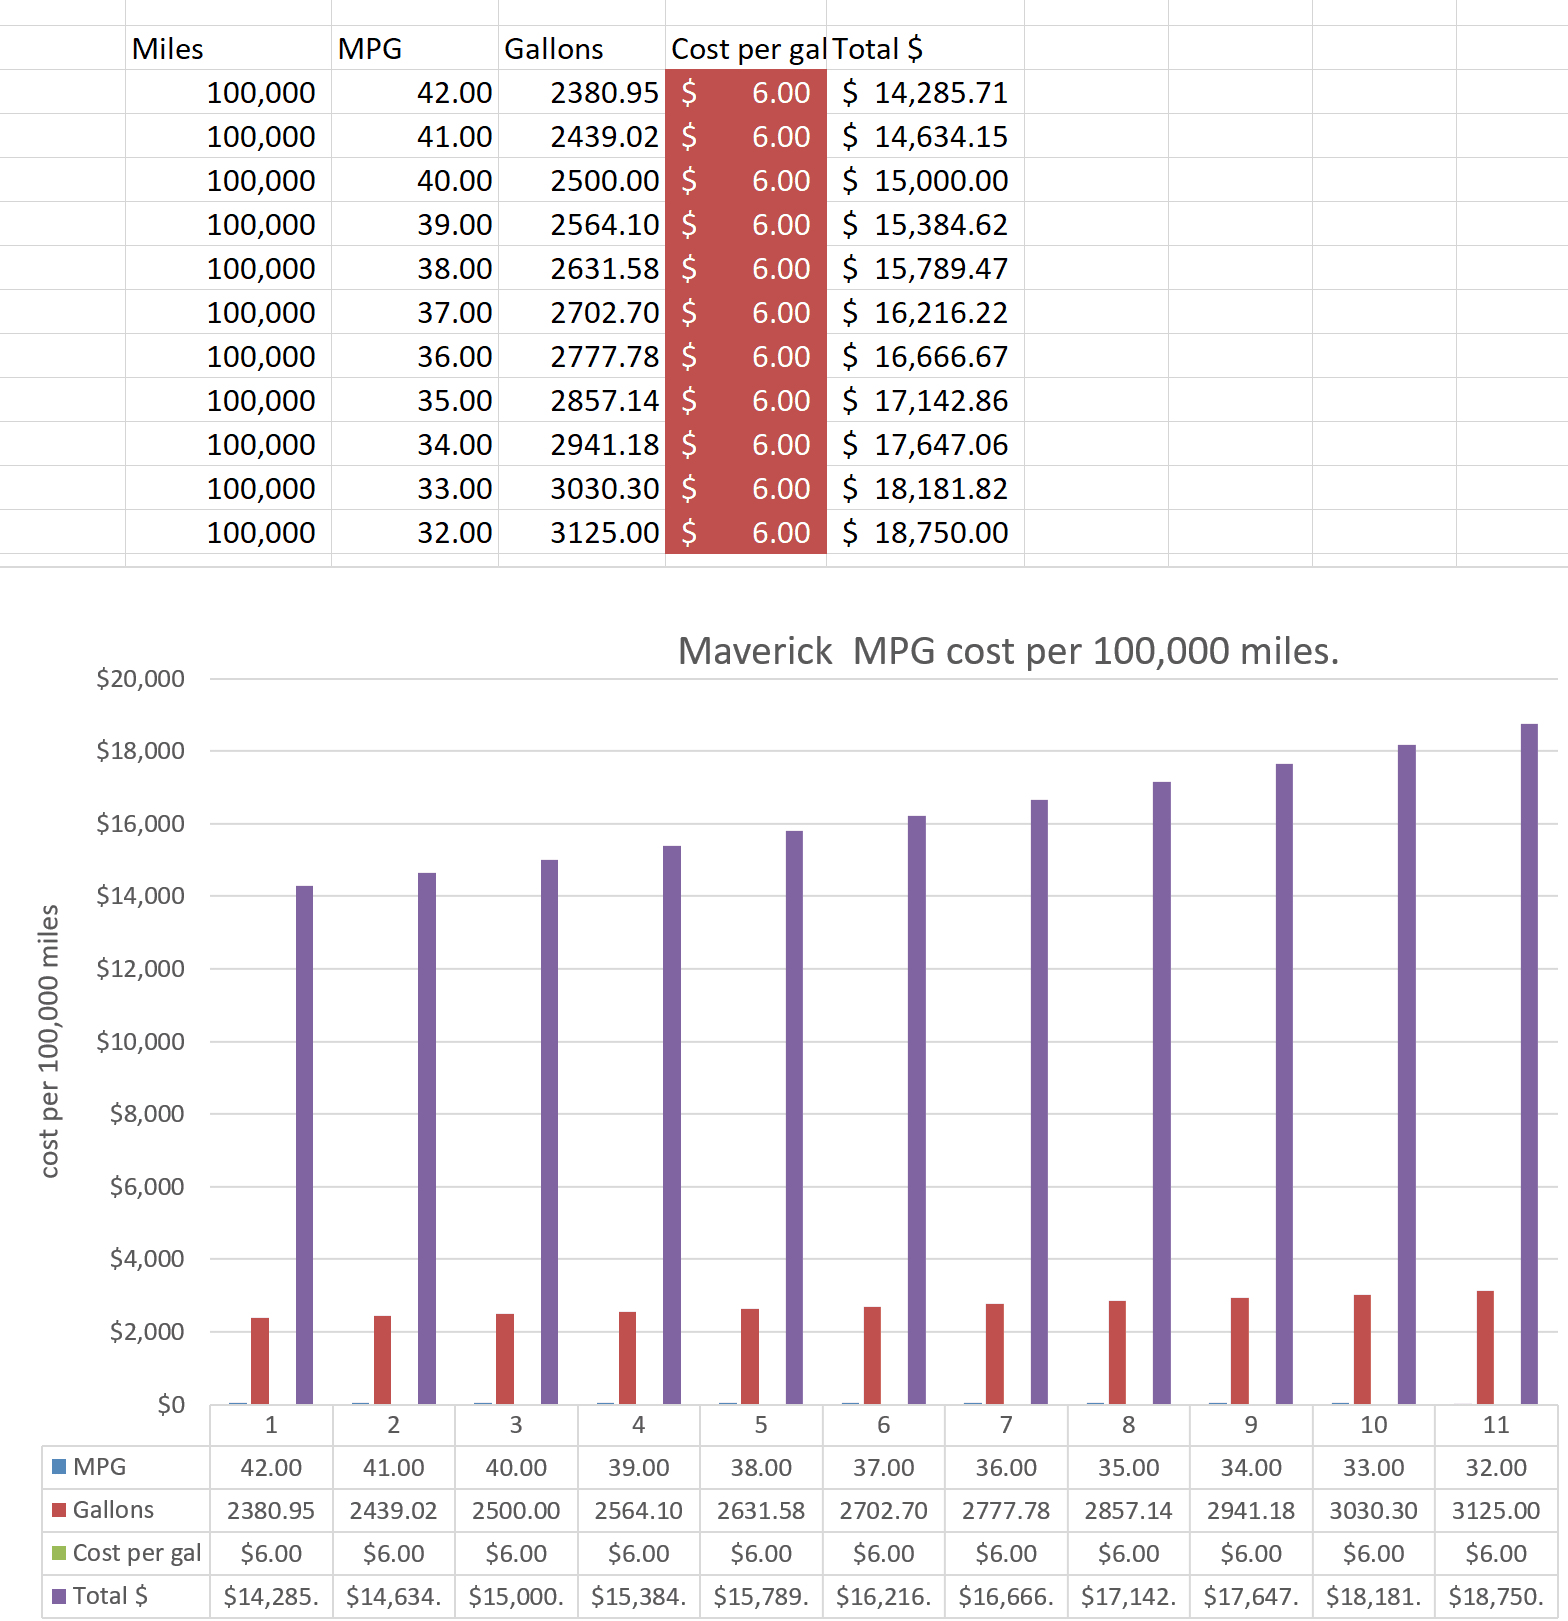The height and width of the screenshot is (1621, 1568).
Task: Click the spreadsheet cell 35.00 in the MPG column
Action: tap(415, 400)
